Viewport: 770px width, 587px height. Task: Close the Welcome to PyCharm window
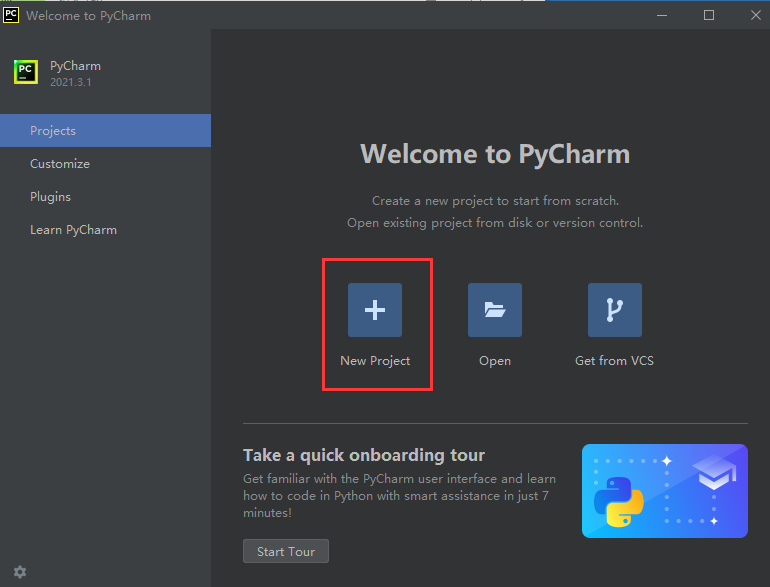(x=756, y=15)
